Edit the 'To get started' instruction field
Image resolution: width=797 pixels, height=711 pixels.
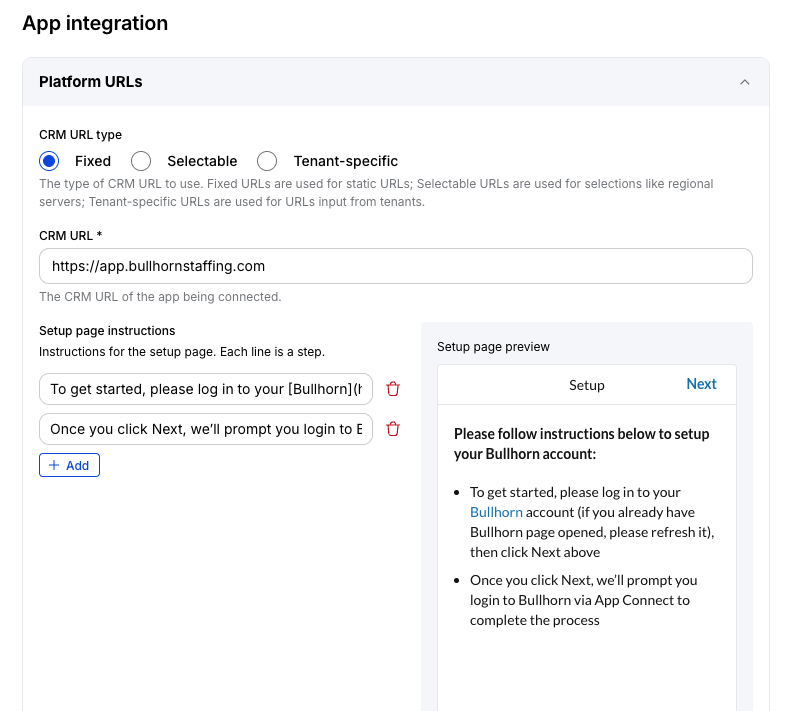click(x=205, y=389)
